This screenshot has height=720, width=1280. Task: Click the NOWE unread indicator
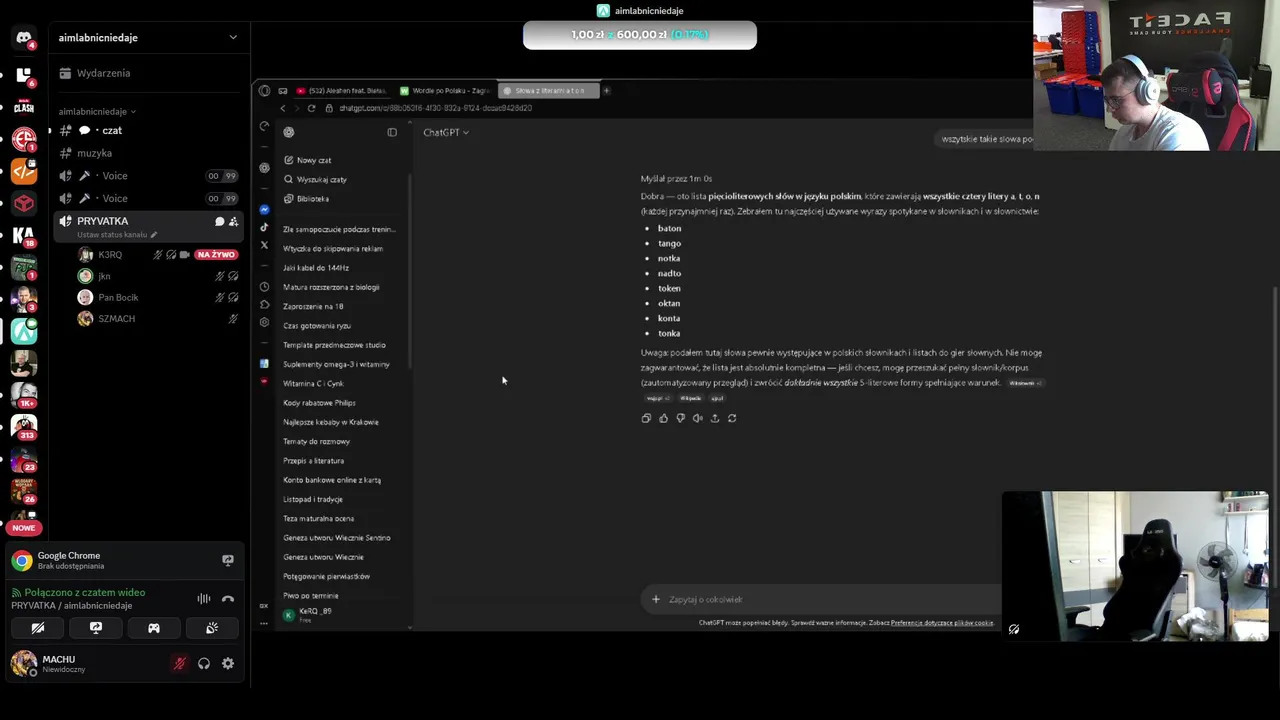coord(24,527)
